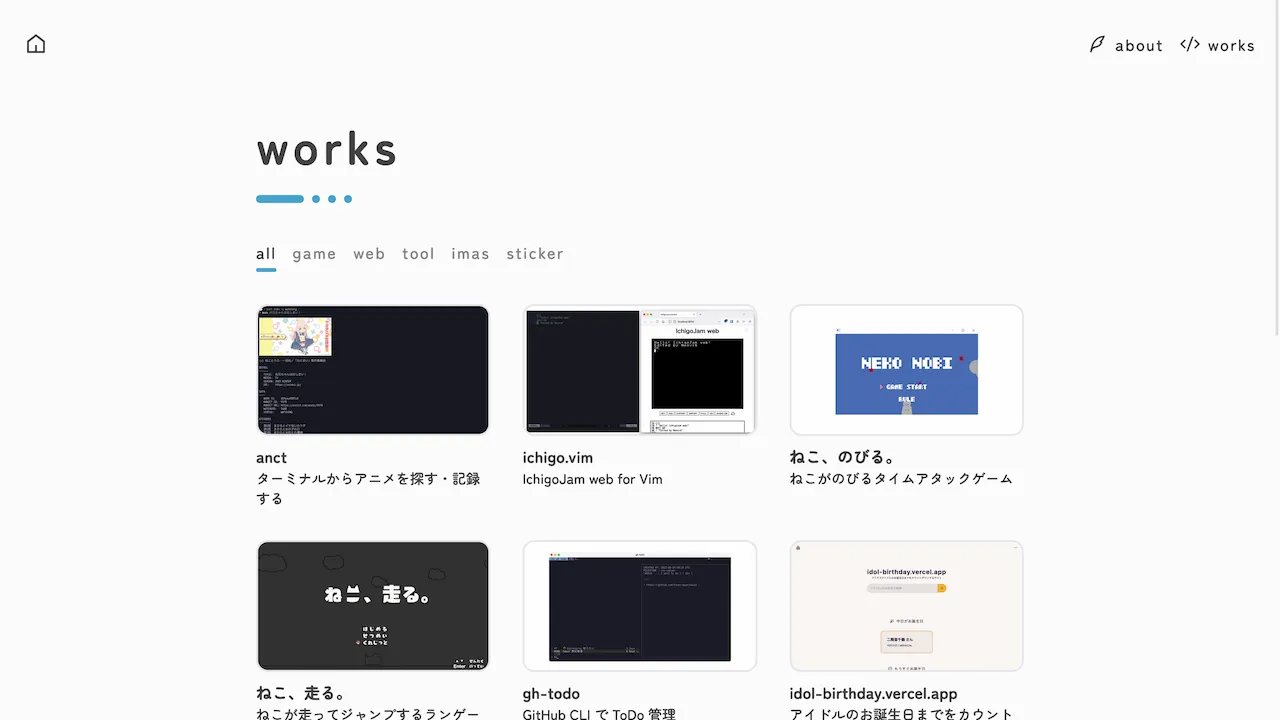Filter works by sticker

(534, 253)
